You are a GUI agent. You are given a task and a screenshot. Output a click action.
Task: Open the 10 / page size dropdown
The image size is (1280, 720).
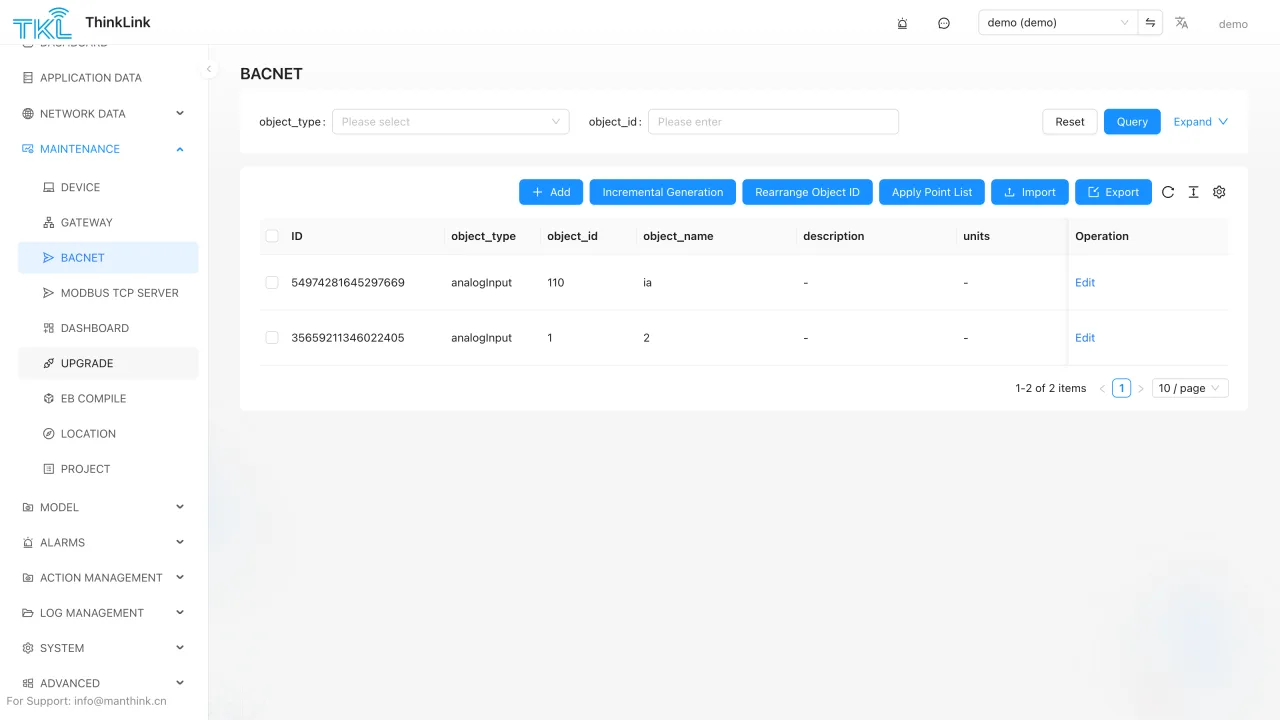(x=1190, y=388)
